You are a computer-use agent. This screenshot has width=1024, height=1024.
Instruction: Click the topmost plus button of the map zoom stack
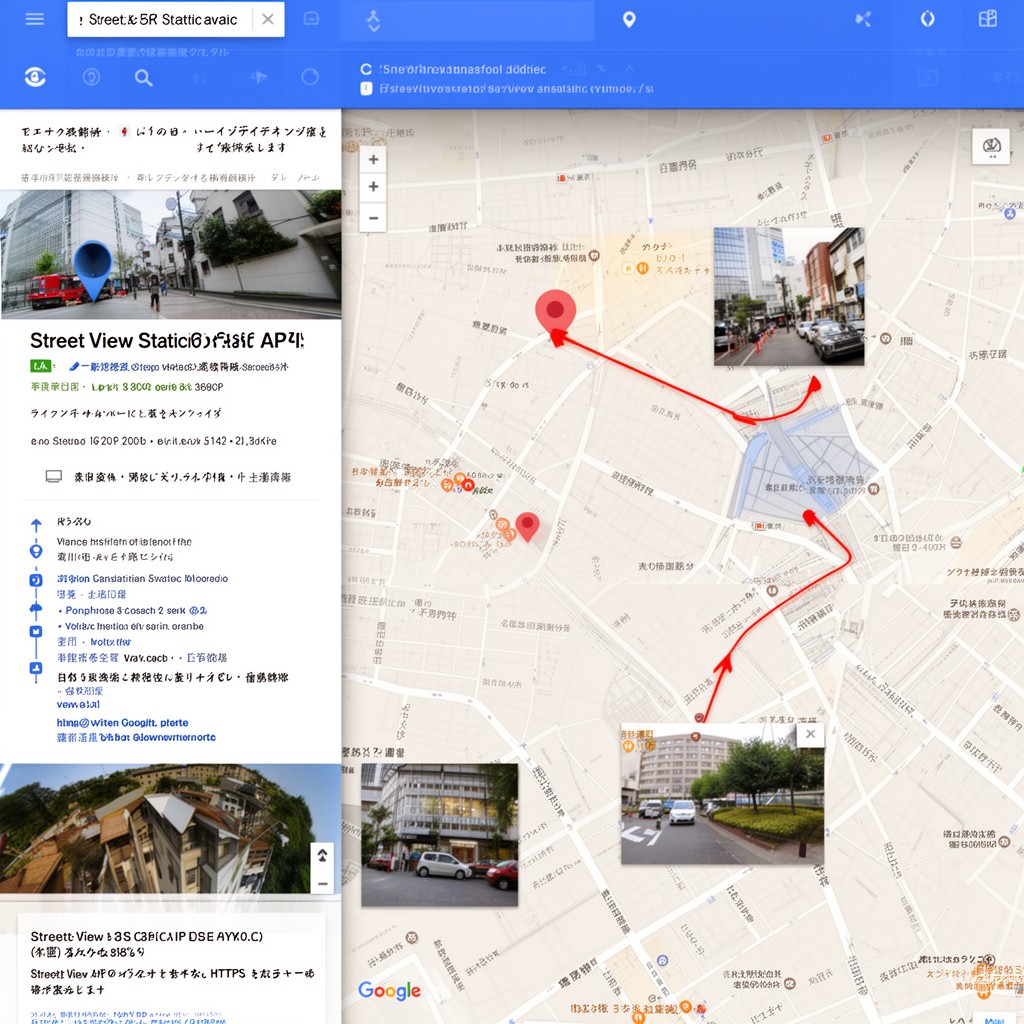pyautogui.click(x=374, y=159)
